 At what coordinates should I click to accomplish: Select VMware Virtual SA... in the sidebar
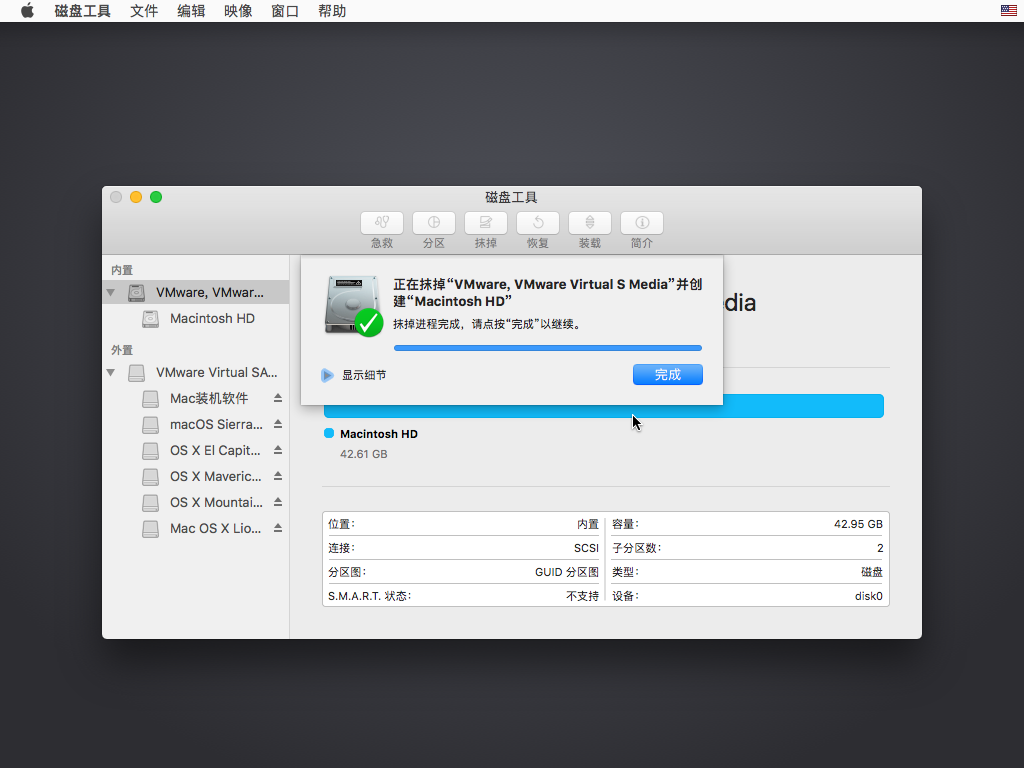coord(196,372)
